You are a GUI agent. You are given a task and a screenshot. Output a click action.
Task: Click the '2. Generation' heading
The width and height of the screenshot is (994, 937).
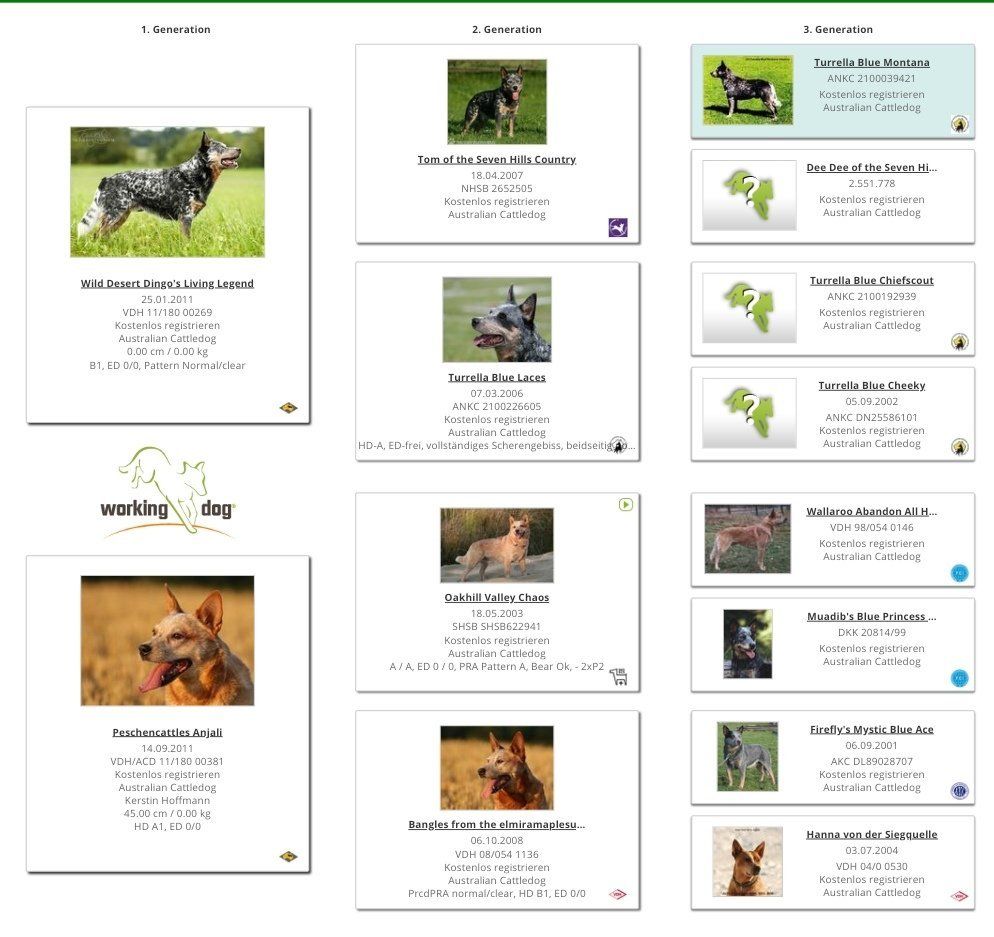click(x=507, y=29)
